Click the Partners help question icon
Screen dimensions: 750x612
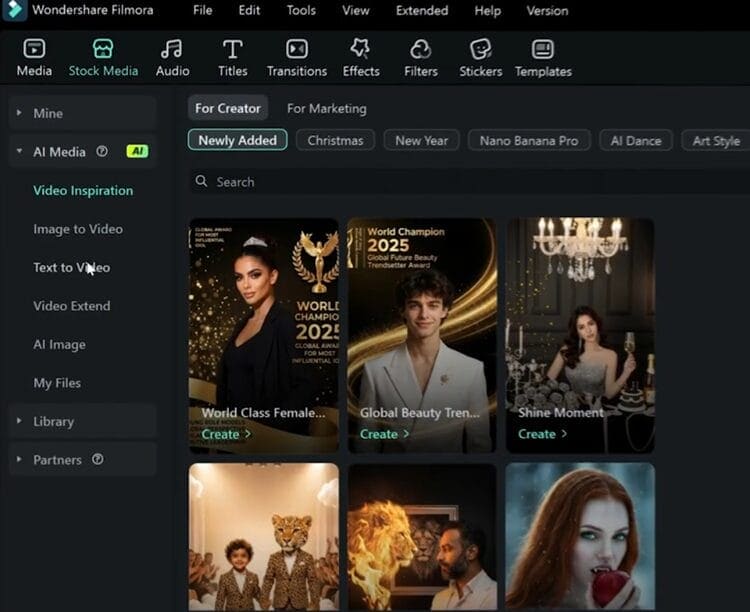tap(98, 459)
